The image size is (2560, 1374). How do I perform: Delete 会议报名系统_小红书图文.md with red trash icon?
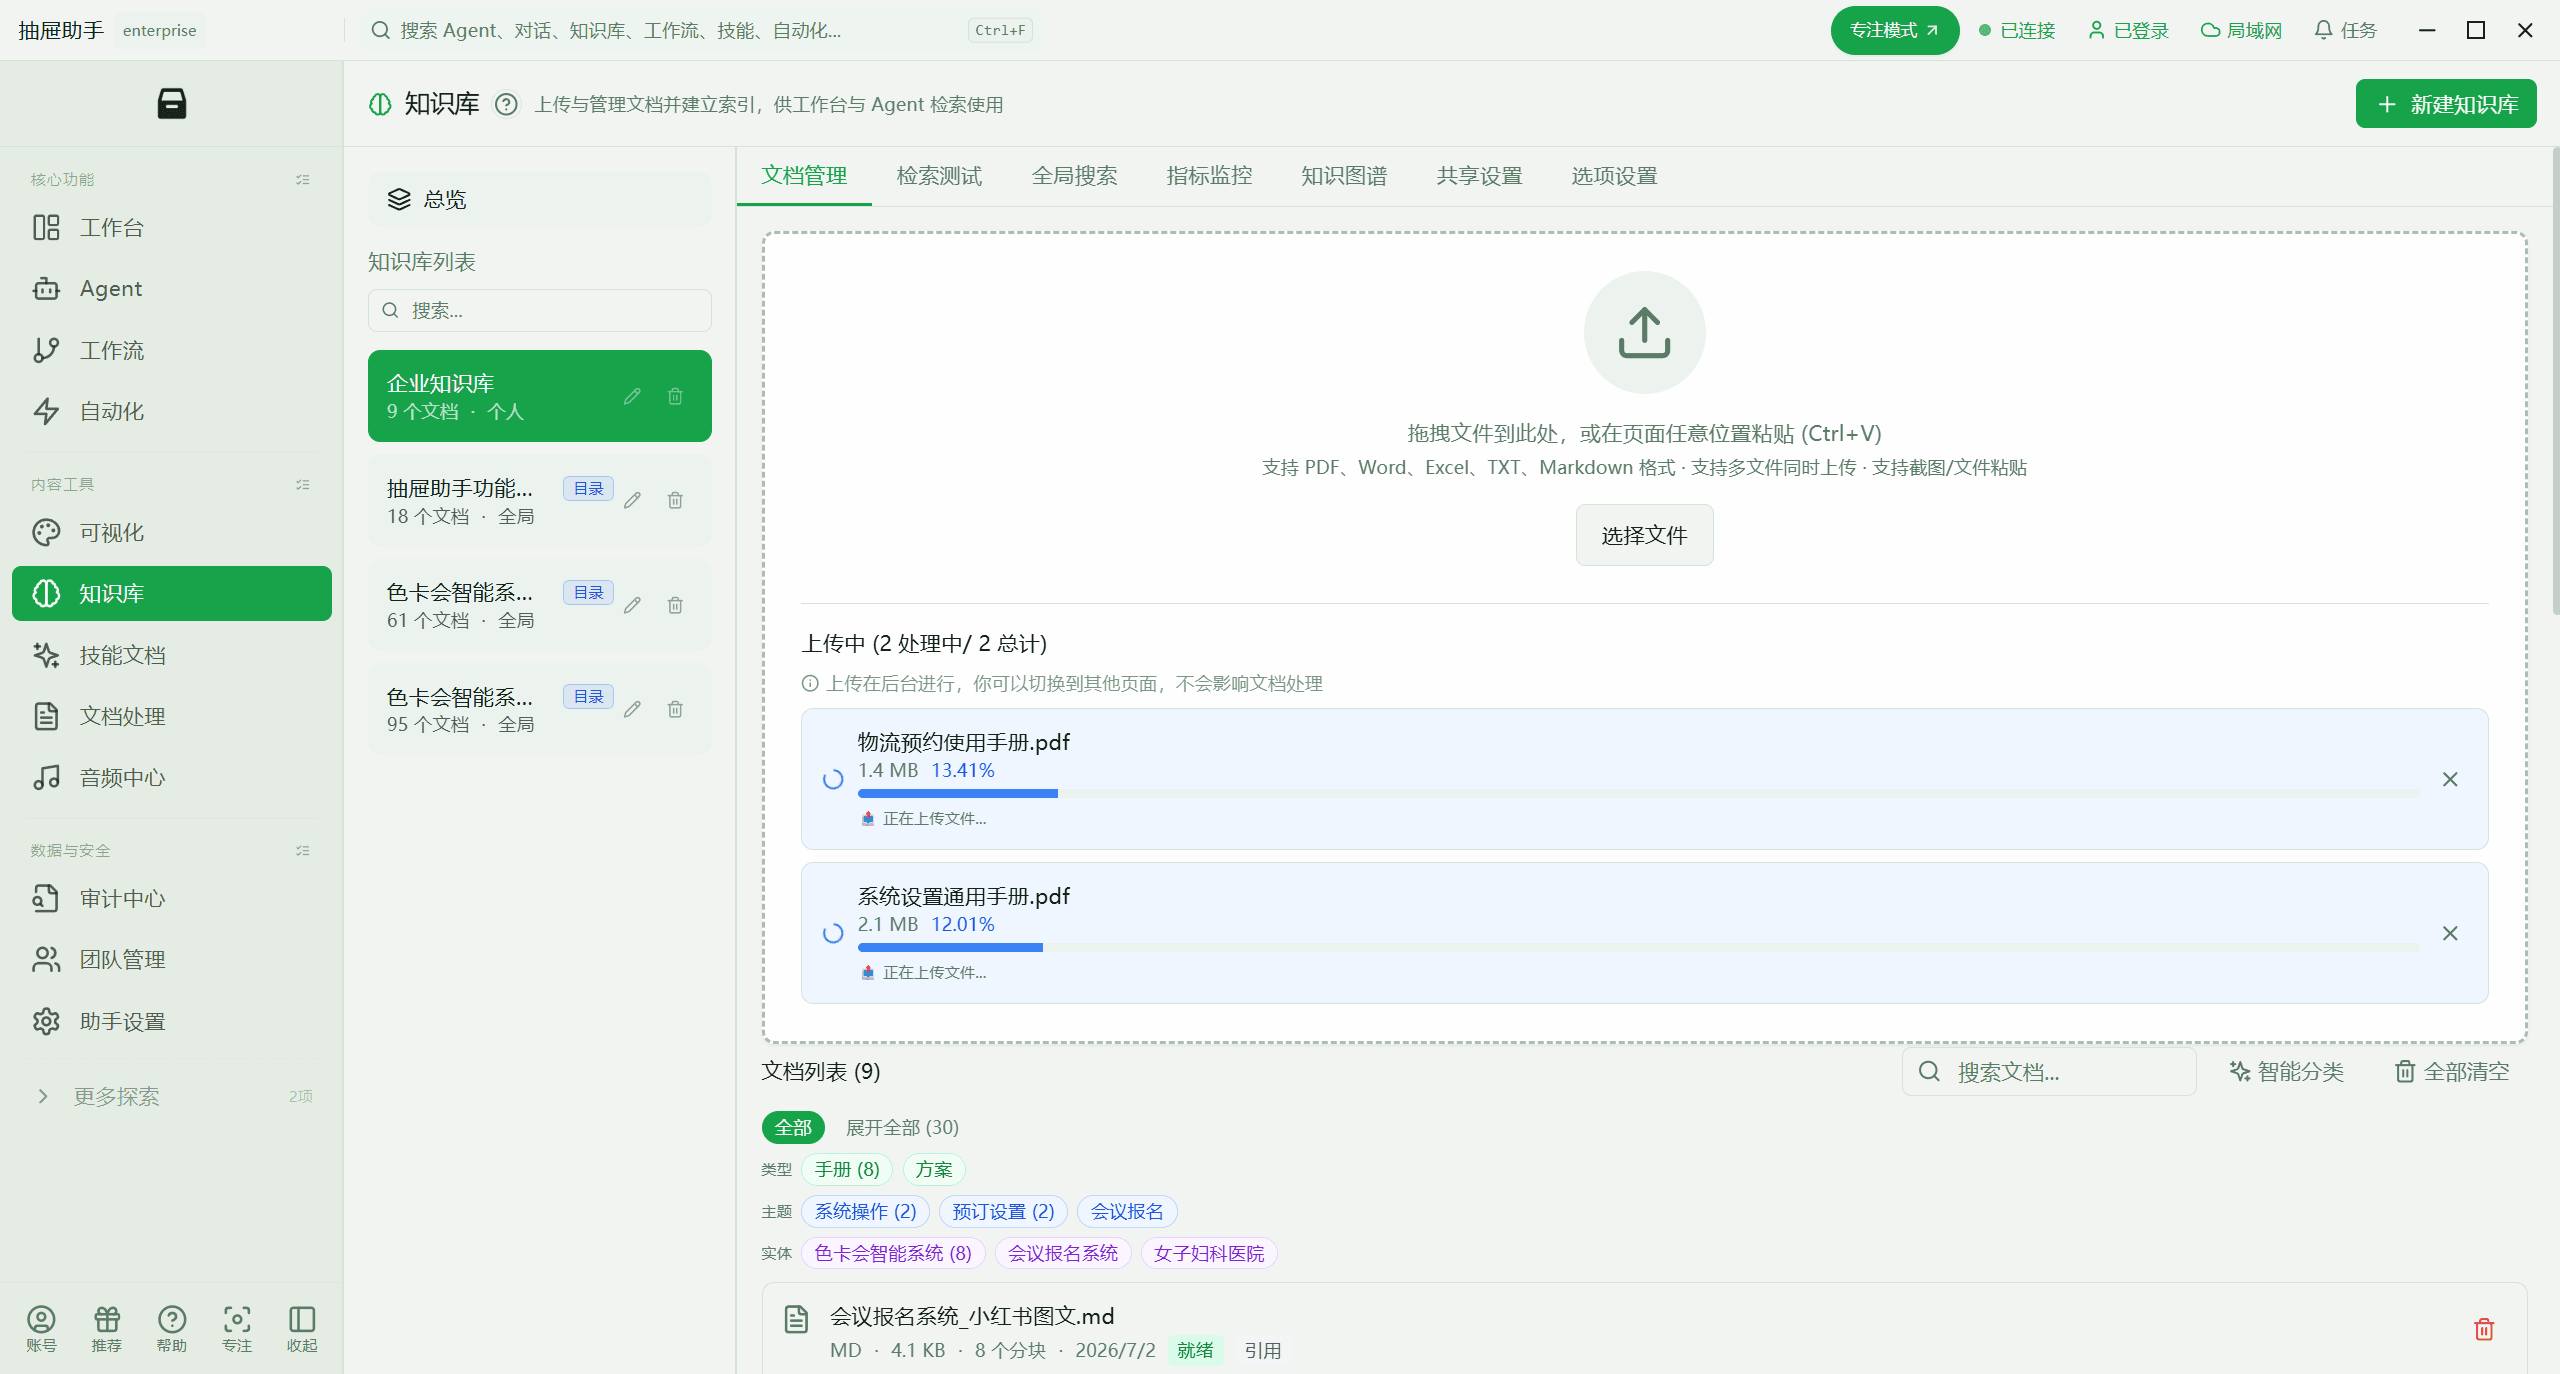2484,1329
